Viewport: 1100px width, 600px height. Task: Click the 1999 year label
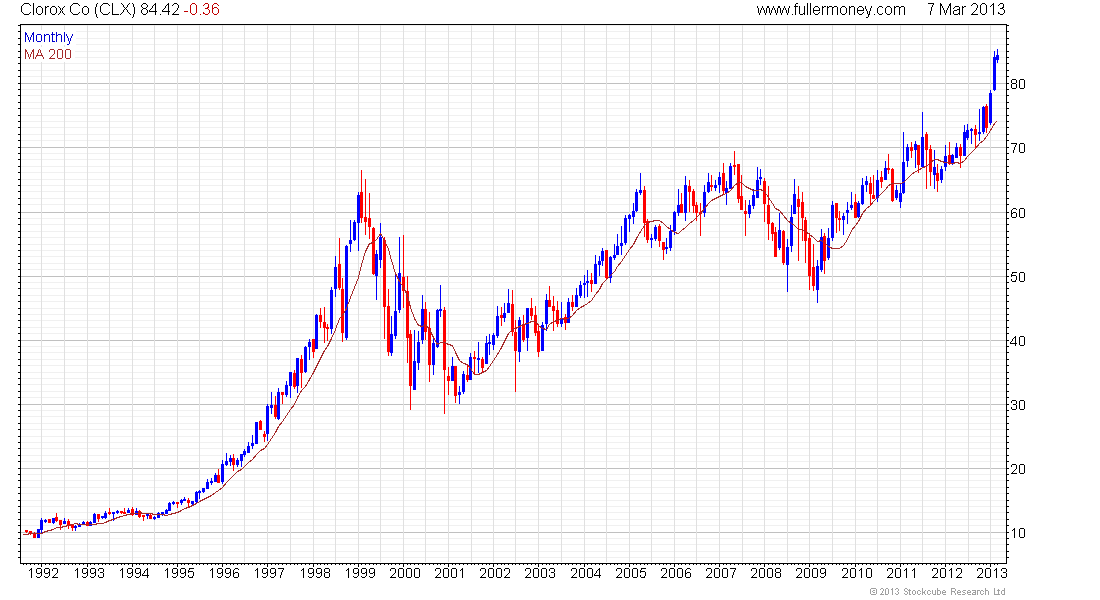360,573
